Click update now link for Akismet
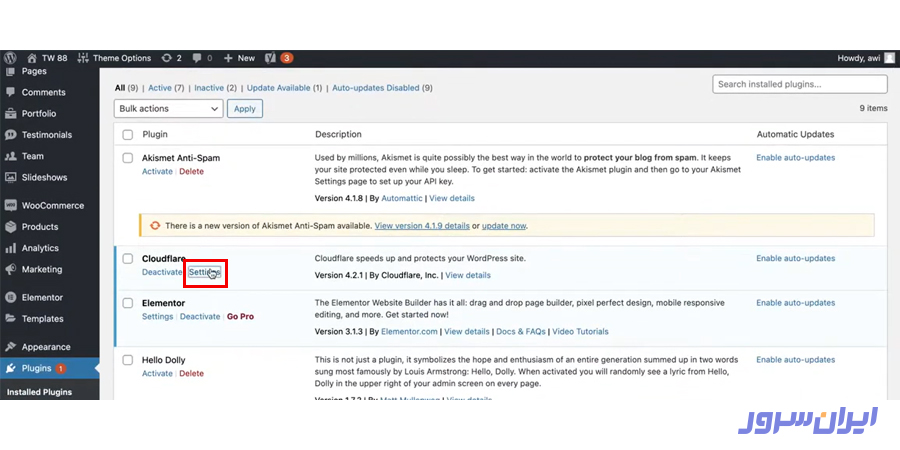 tap(503, 226)
